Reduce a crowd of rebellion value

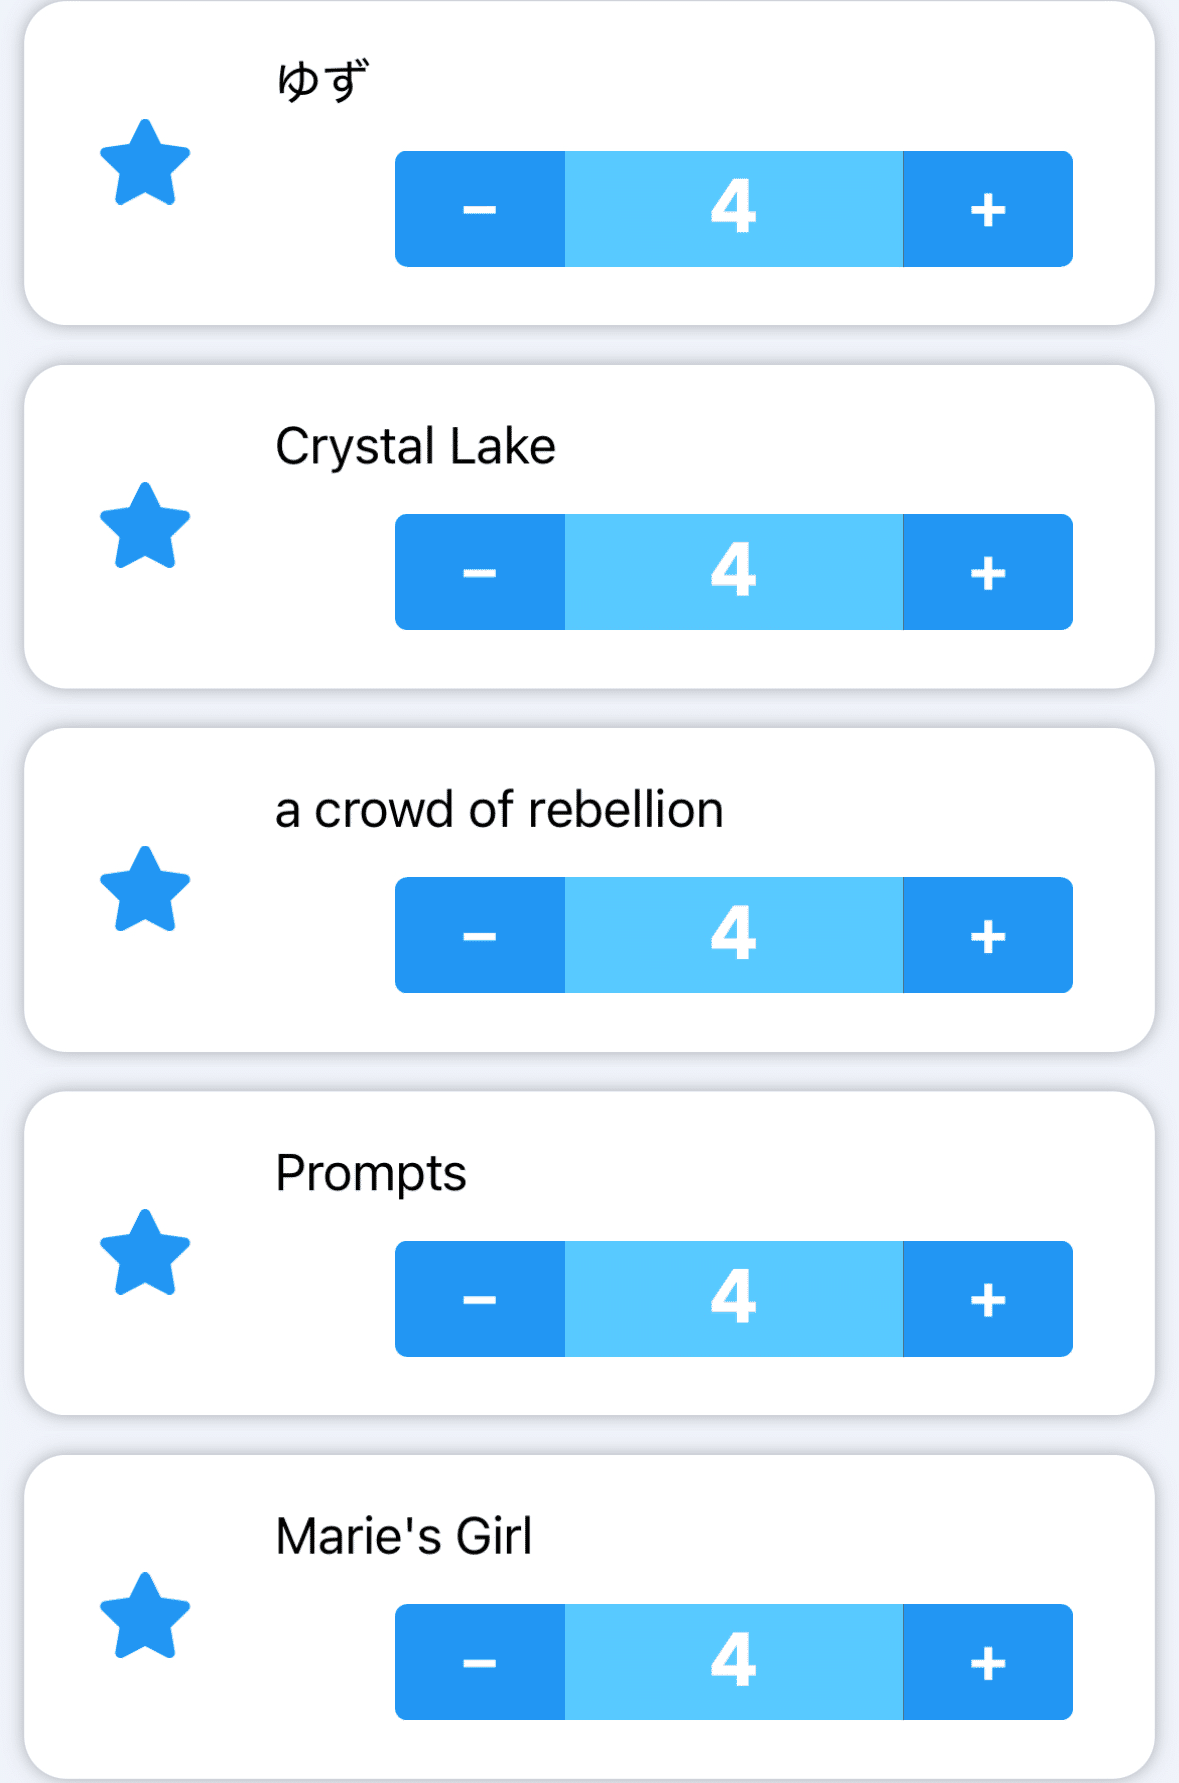click(480, 935)
